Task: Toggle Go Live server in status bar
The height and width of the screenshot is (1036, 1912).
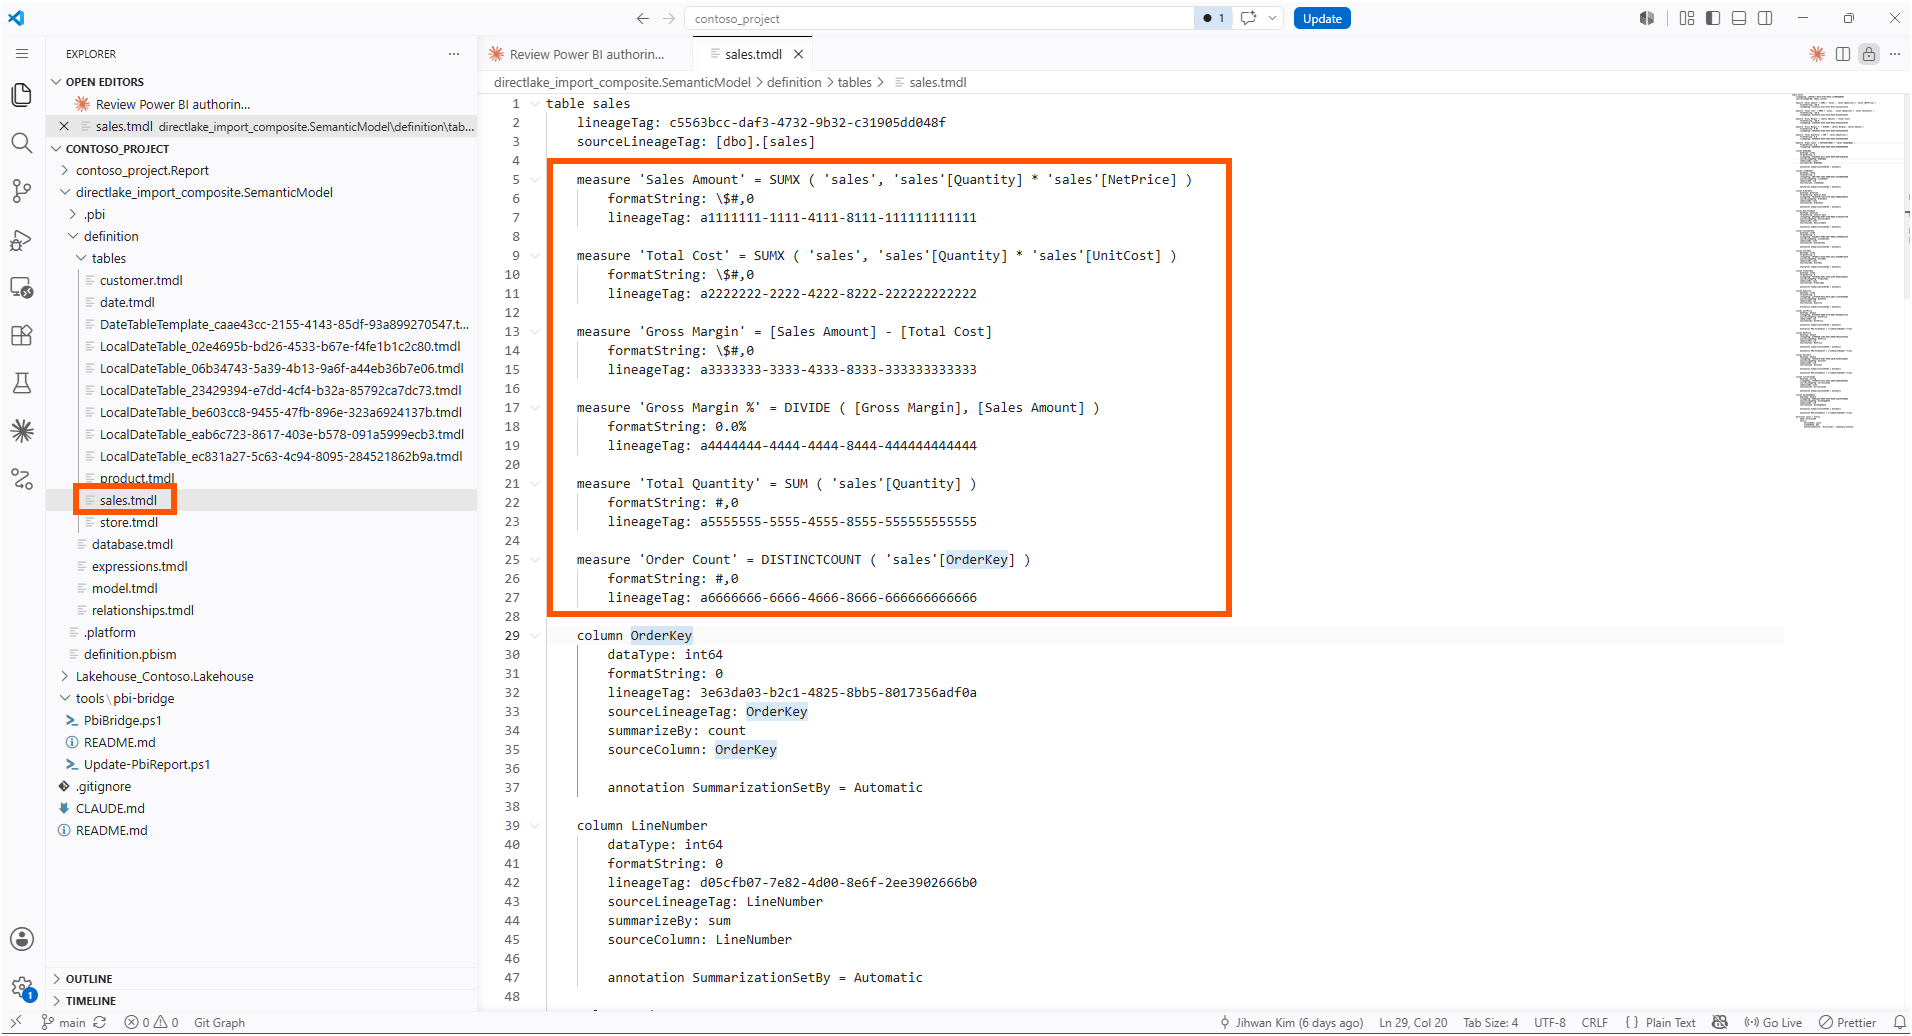Action: pos(1773,1023)
